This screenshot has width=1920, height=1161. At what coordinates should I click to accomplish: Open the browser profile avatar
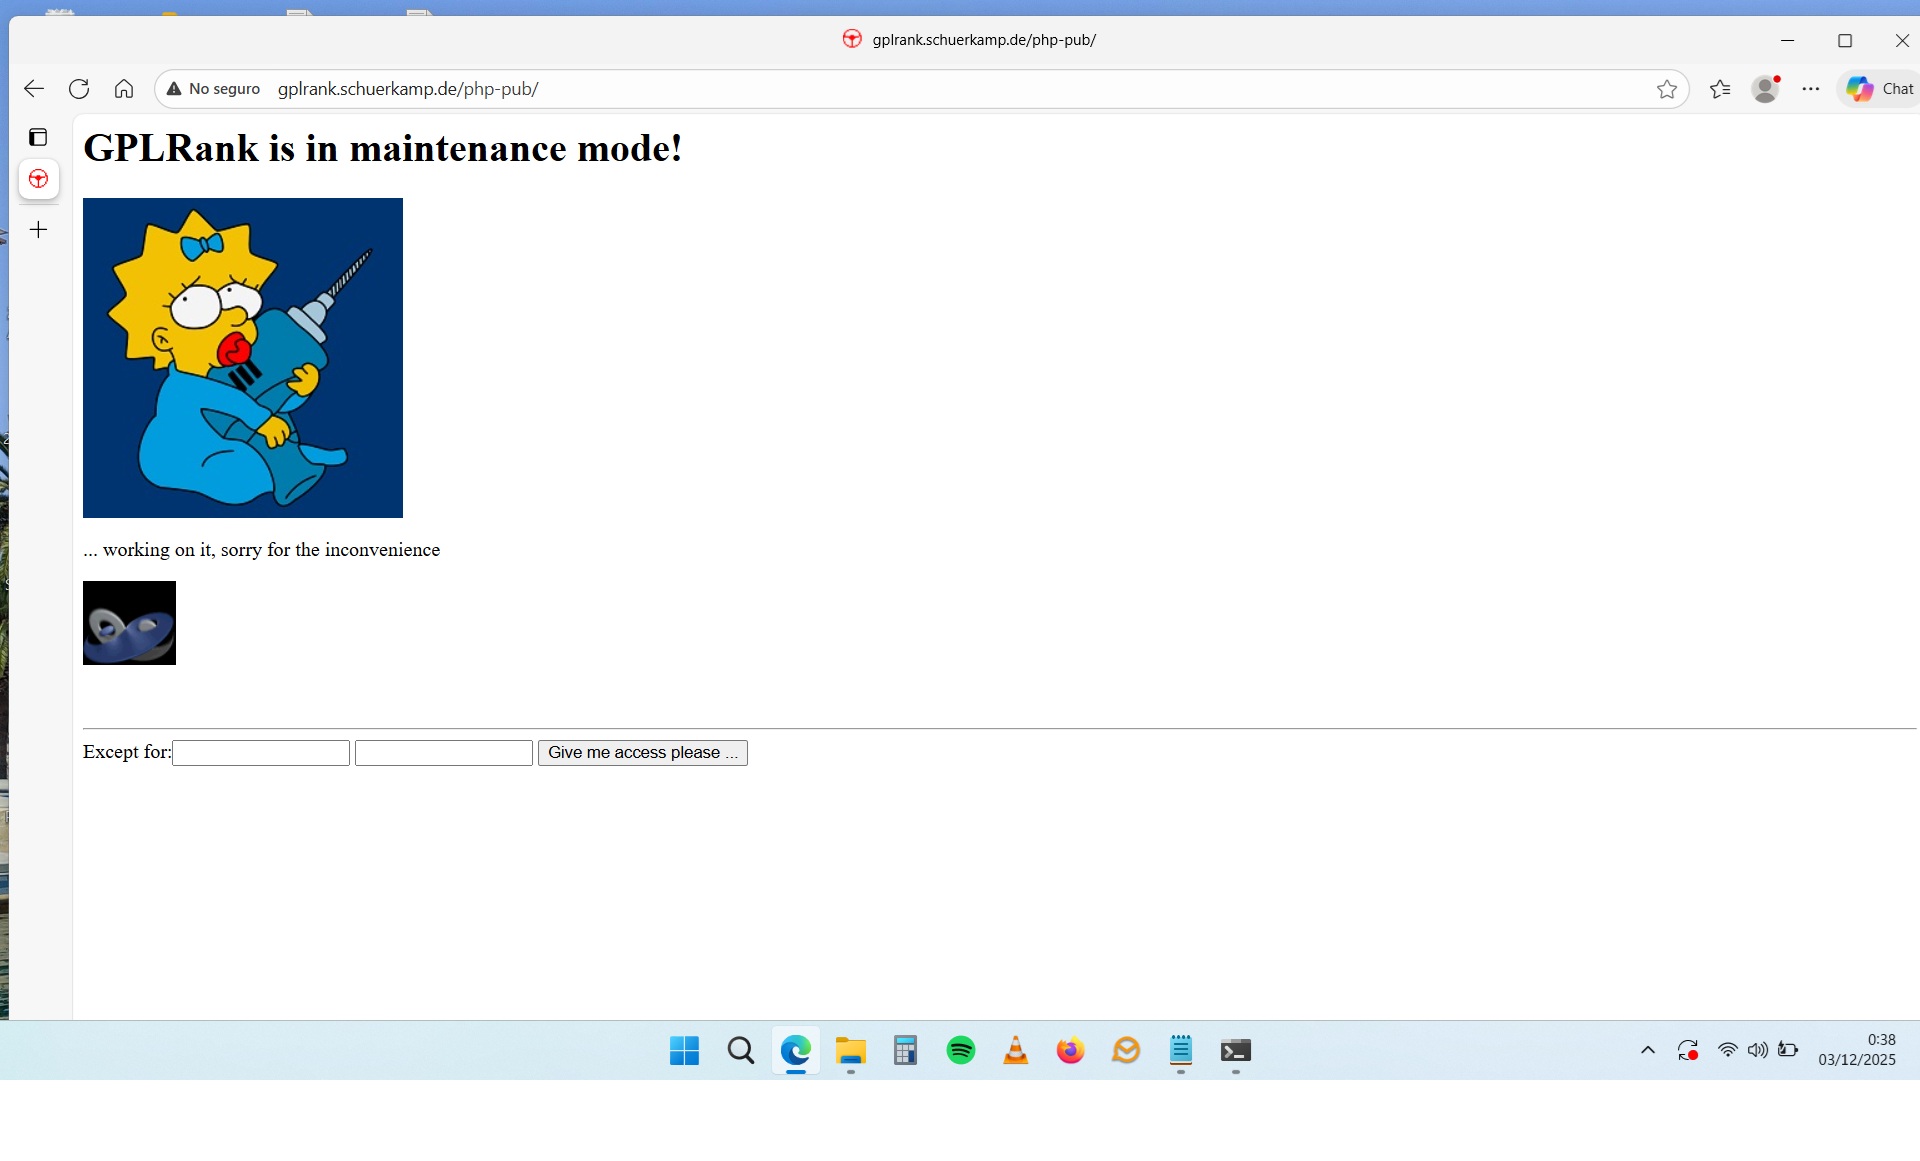[x=1765, y=89]
